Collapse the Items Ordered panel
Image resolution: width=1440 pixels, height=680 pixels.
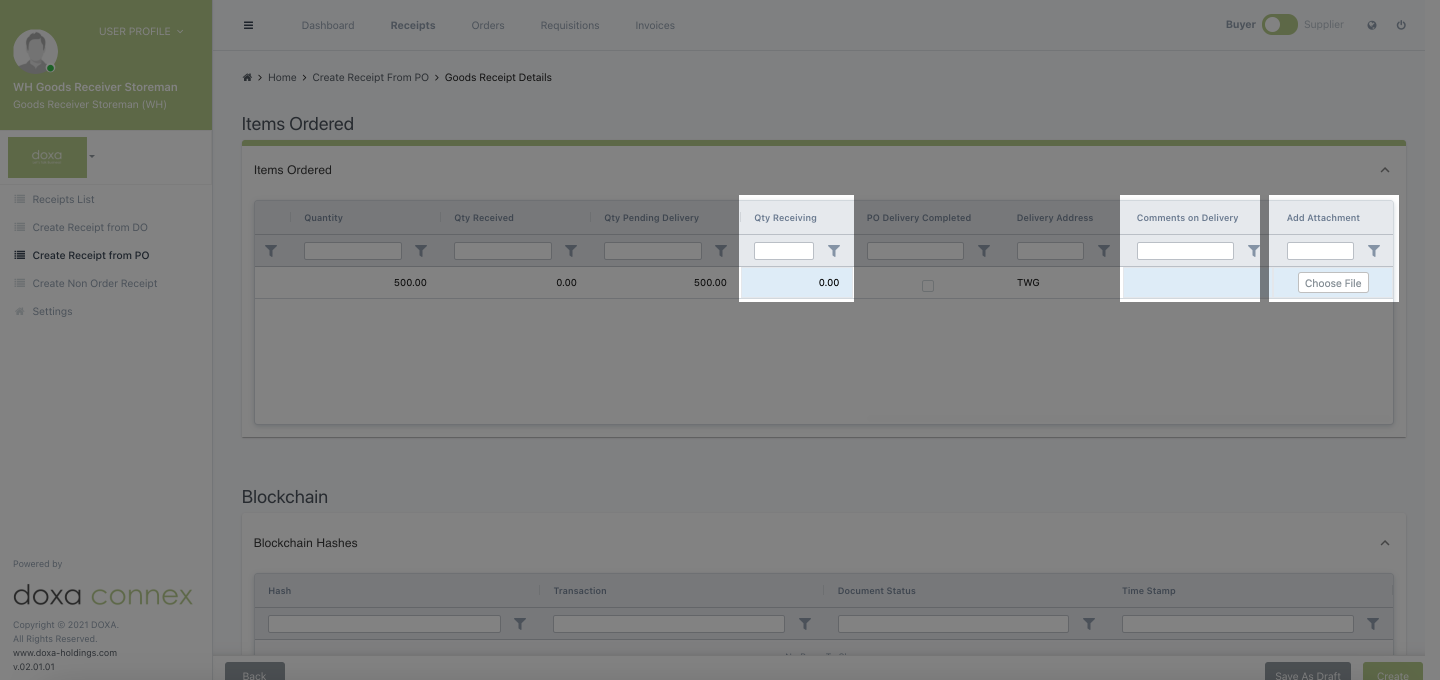1385,170
